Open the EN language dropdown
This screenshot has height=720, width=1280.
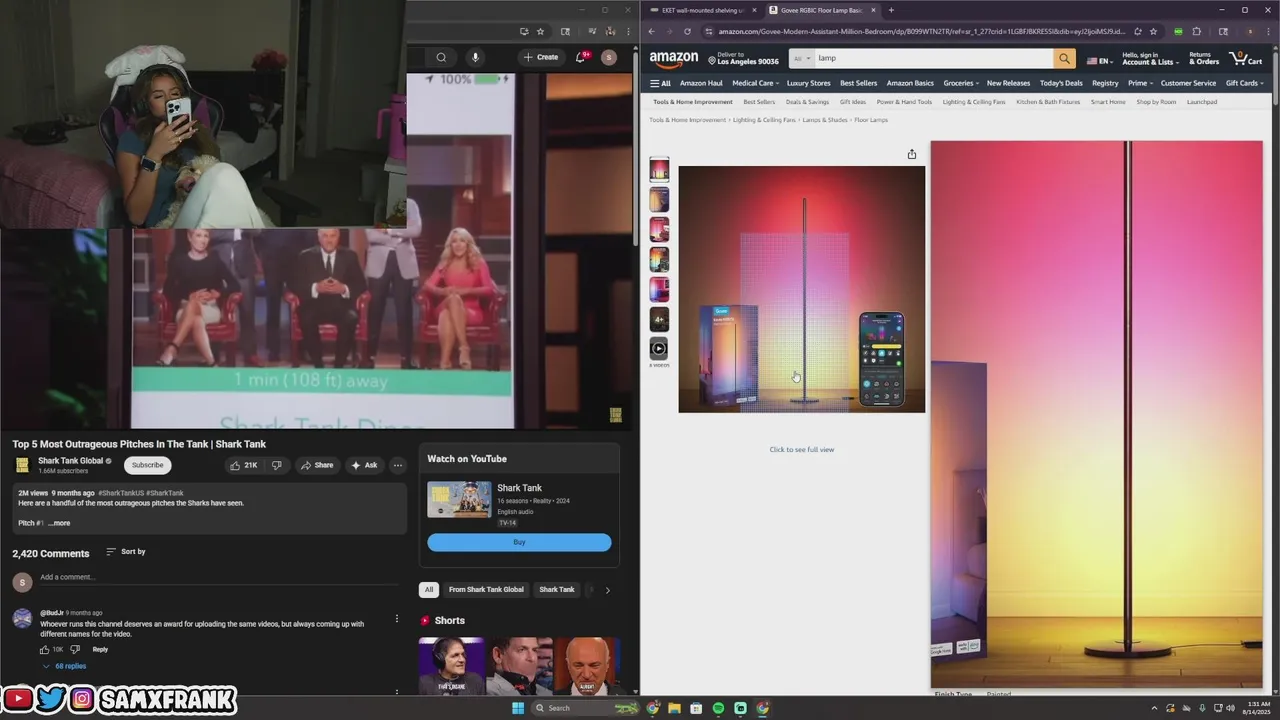click(x=1099, y=60)
